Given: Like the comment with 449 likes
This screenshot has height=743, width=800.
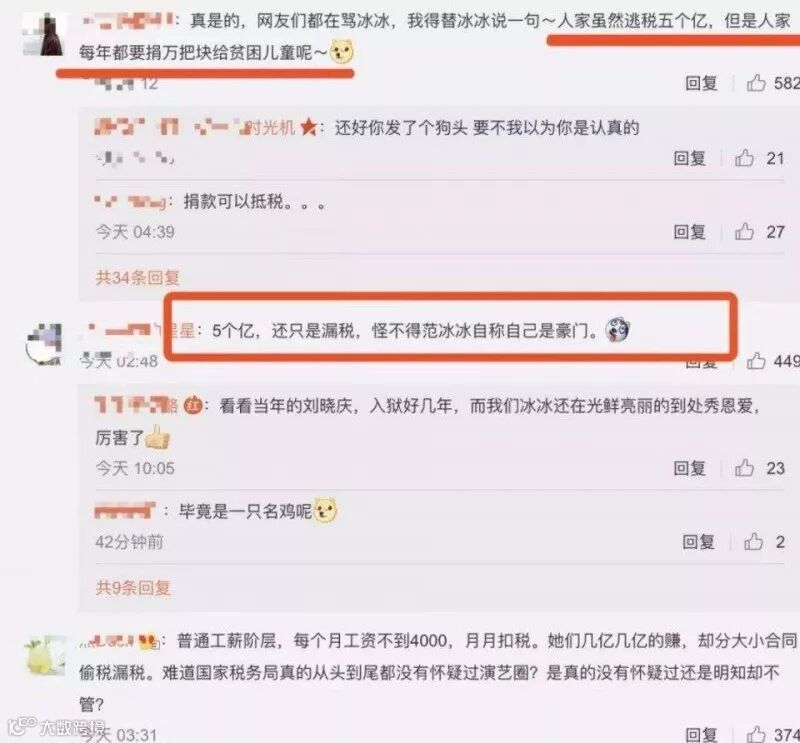Looking at the screenshot, I should pyautogui.click(x=756, y=361).
